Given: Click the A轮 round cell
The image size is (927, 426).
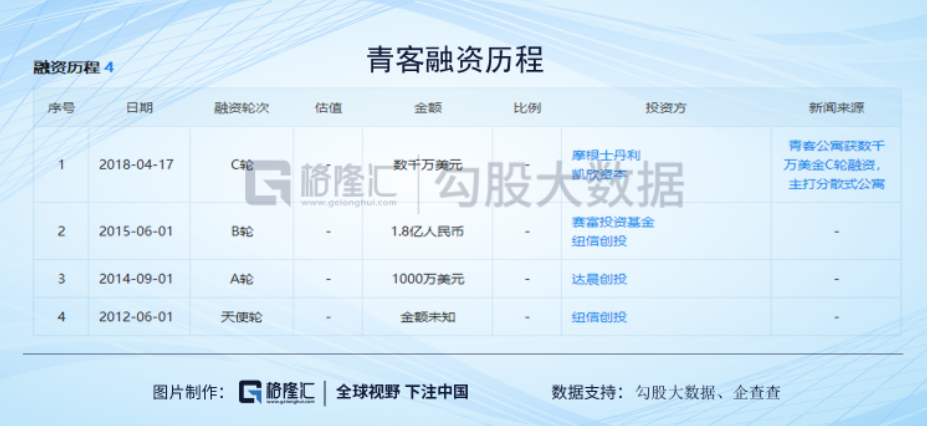Looking at the screenshot, I should [242, 279].
